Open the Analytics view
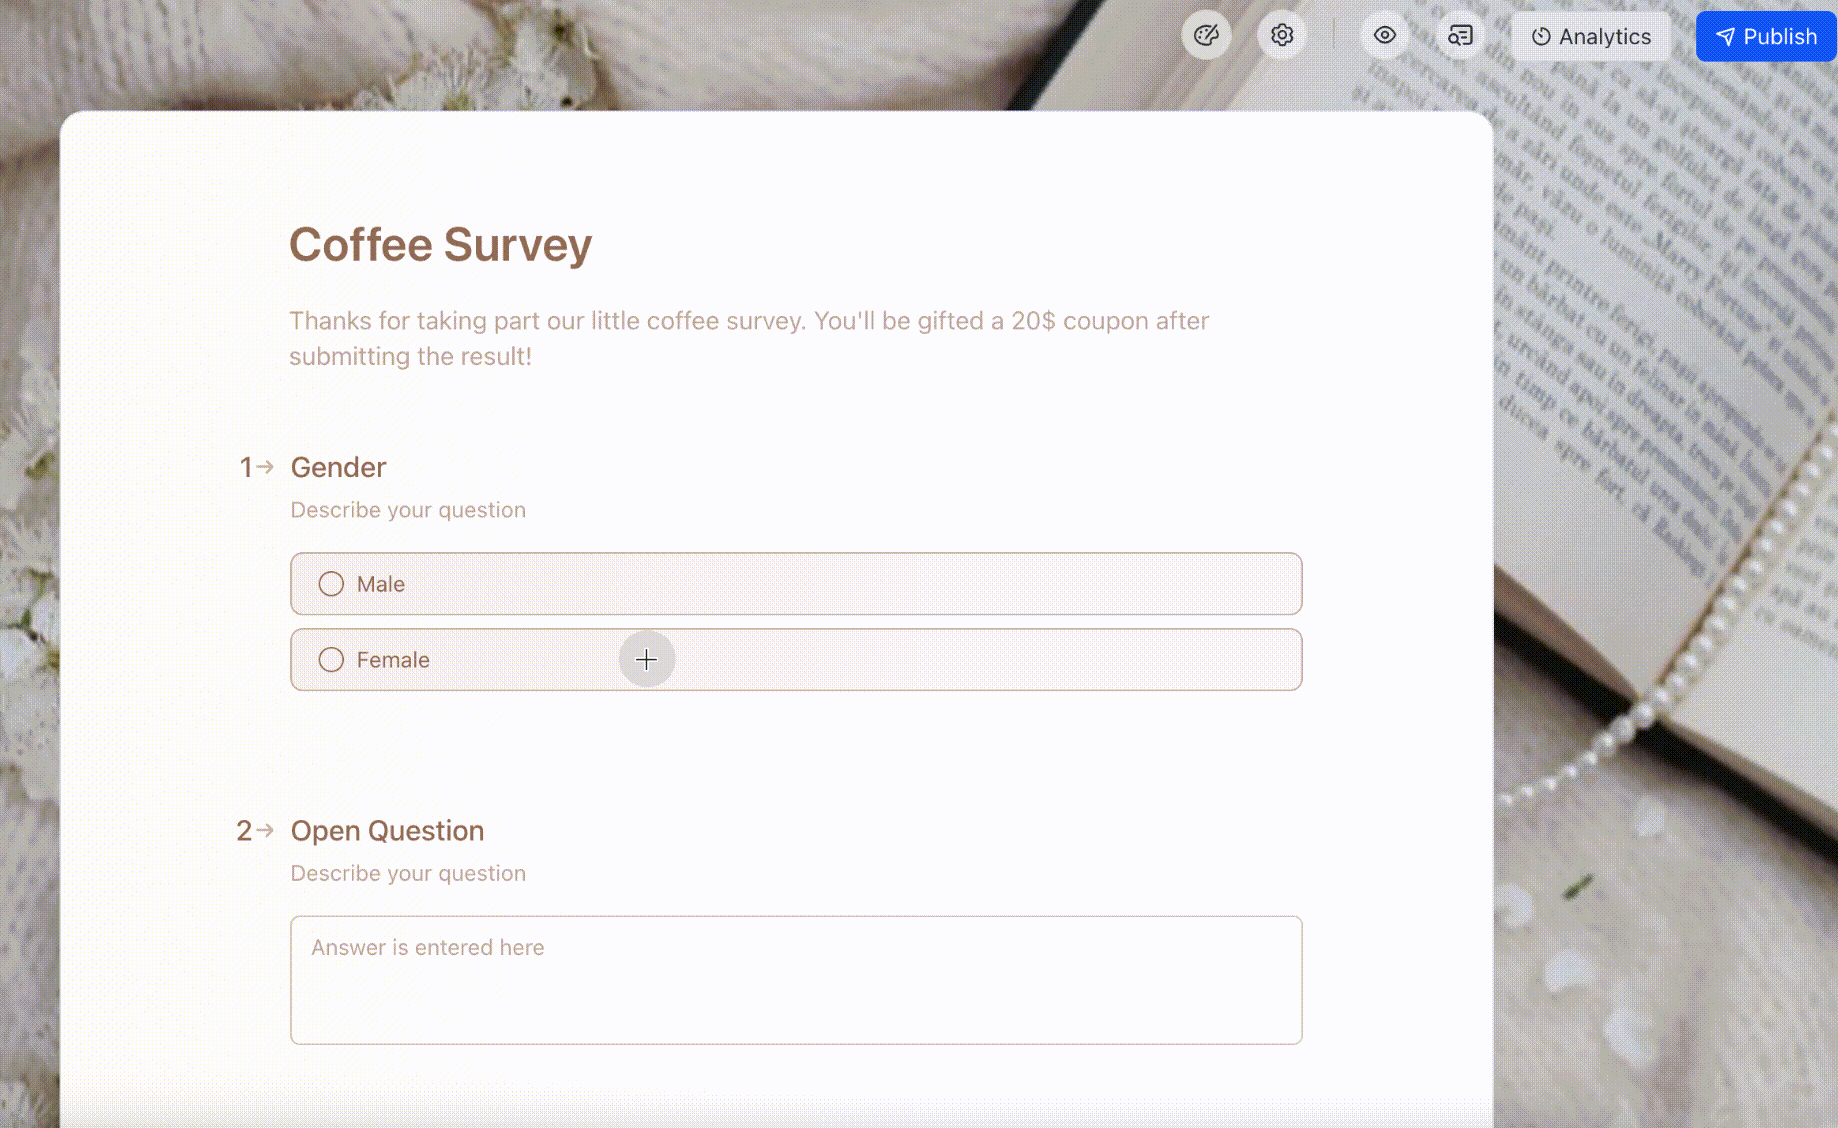 [x=1591, y=37]
